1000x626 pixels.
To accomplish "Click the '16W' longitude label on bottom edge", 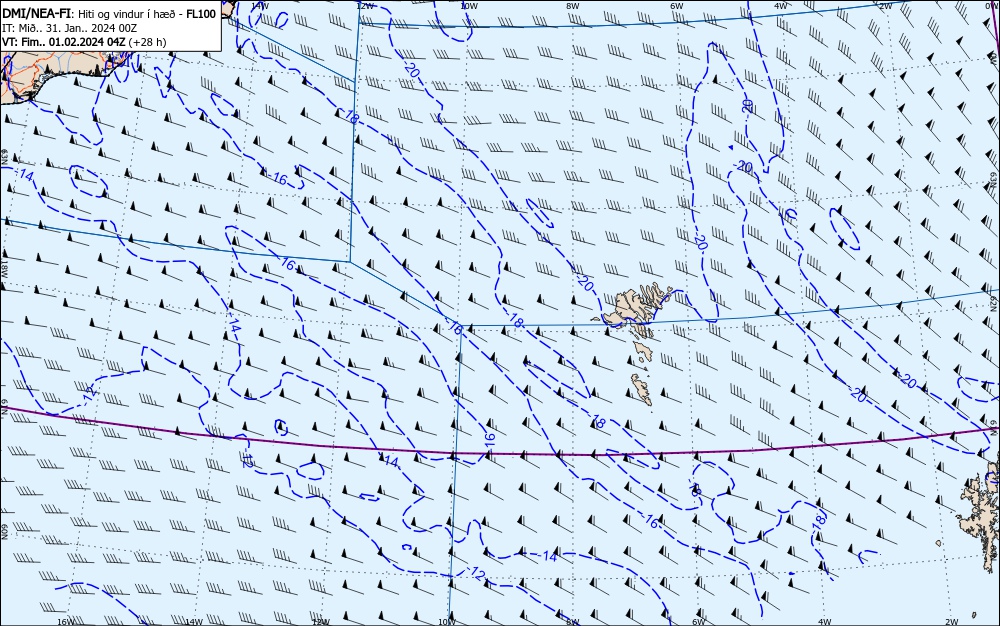I will (x=66, y=622).
